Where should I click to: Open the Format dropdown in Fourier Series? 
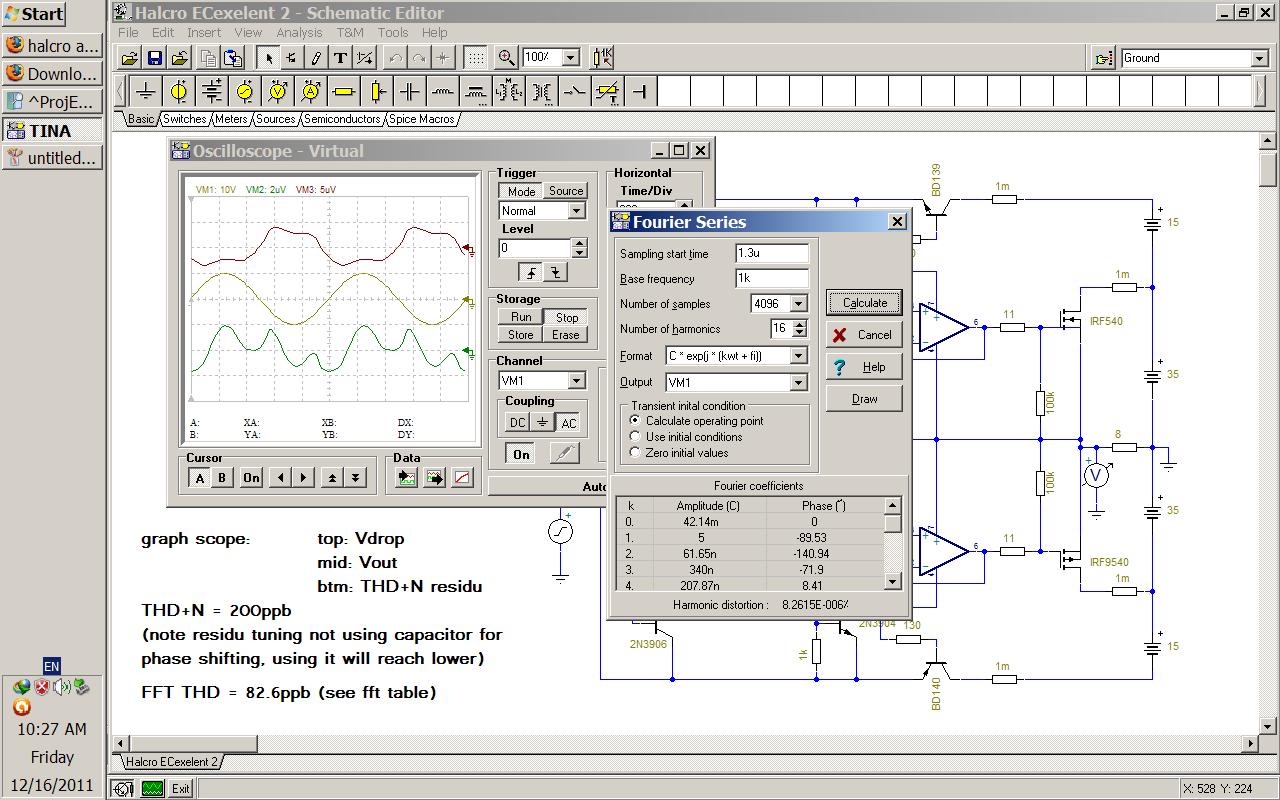click(798, 356)
